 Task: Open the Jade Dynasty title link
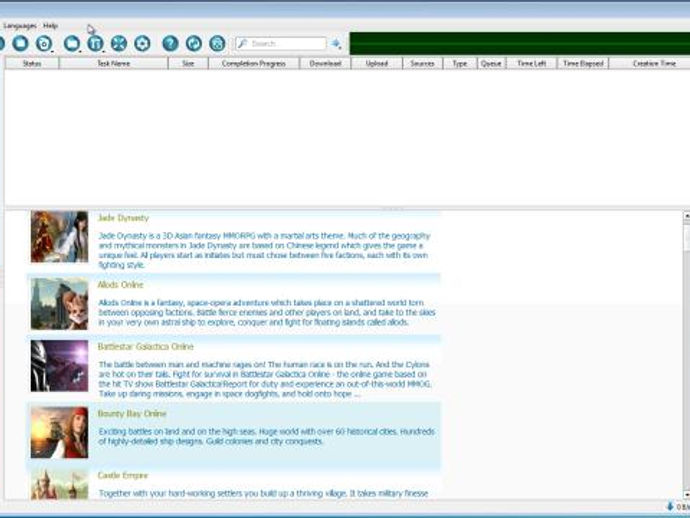click(123, 218)
